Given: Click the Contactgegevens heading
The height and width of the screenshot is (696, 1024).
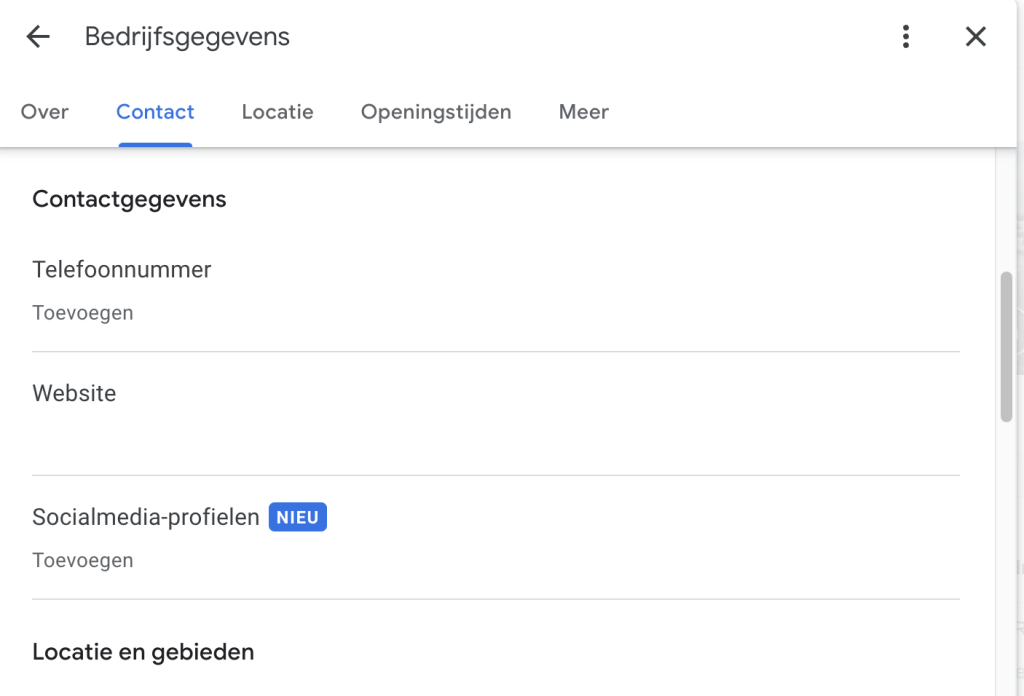Looking at the screenshot, I should point(129,199).
